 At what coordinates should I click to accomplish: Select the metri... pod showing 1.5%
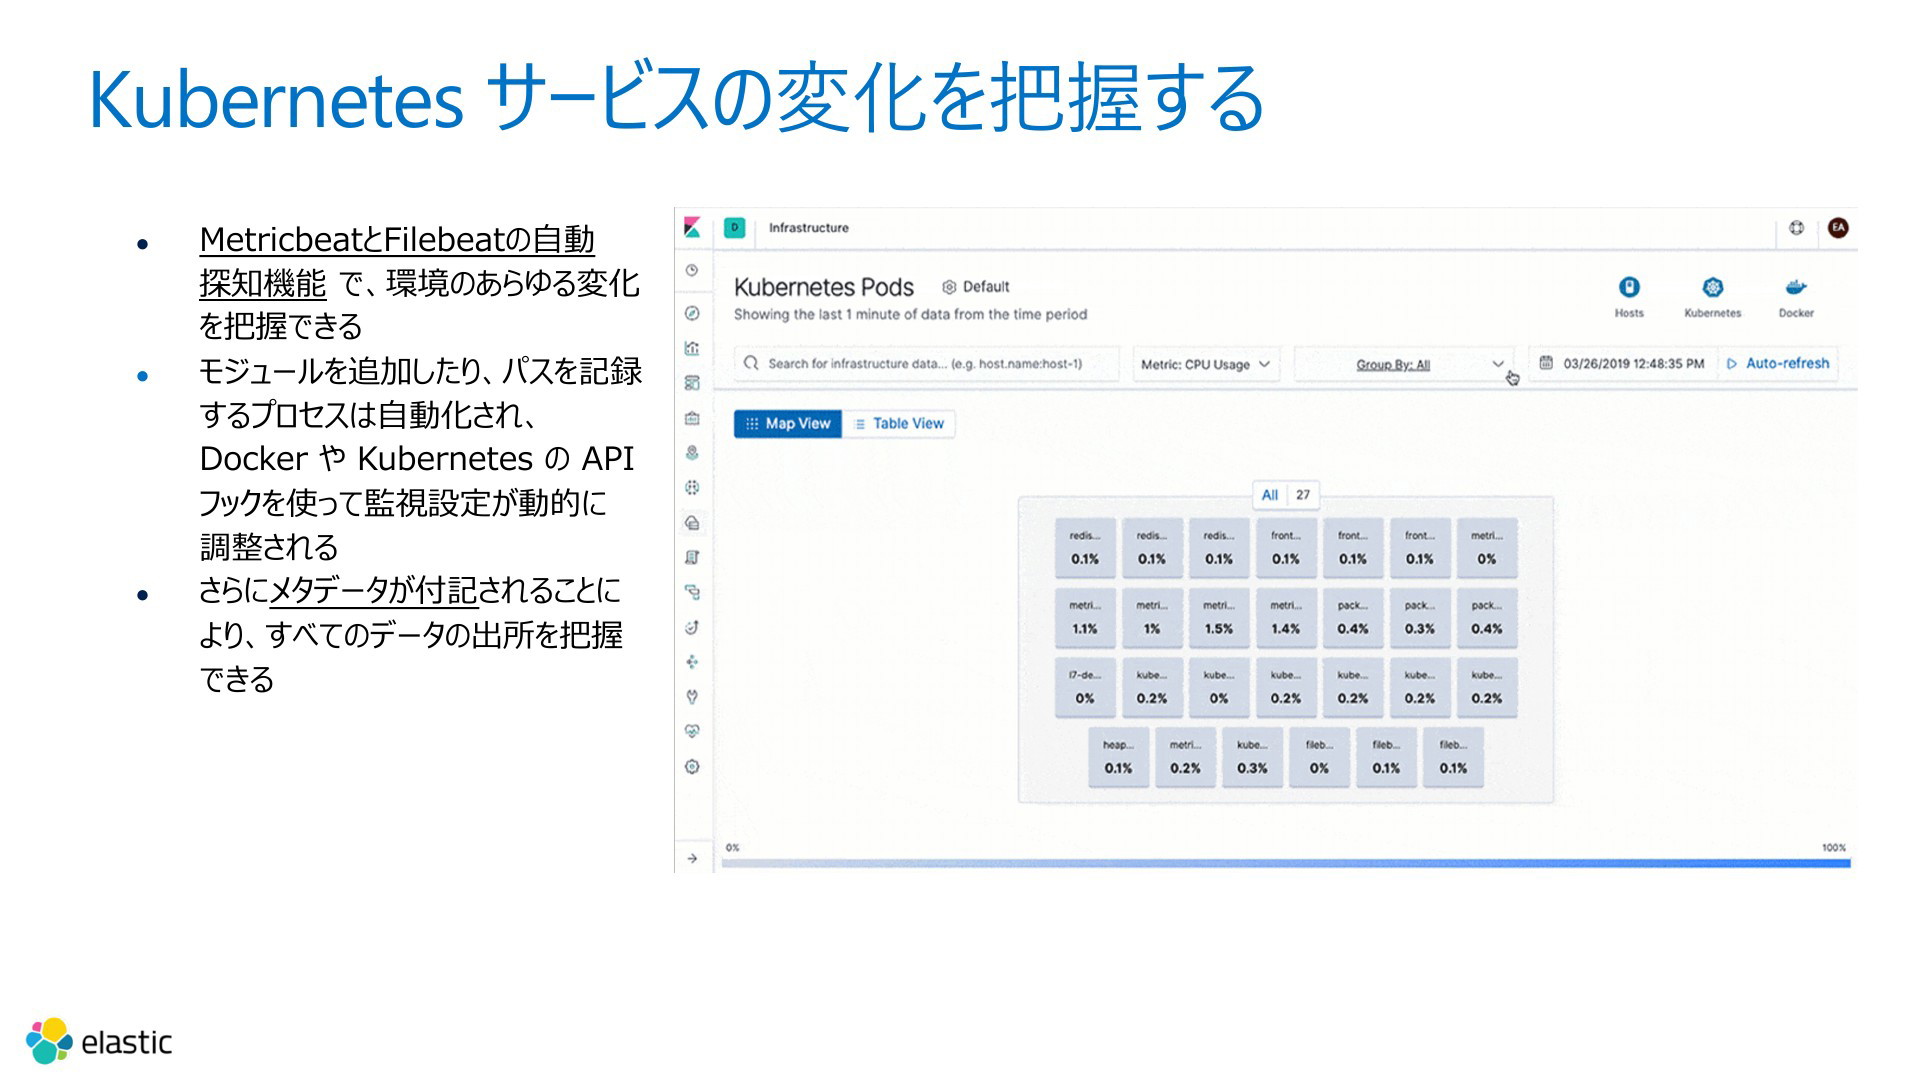pyautogui.click(x=1219, y=618)
